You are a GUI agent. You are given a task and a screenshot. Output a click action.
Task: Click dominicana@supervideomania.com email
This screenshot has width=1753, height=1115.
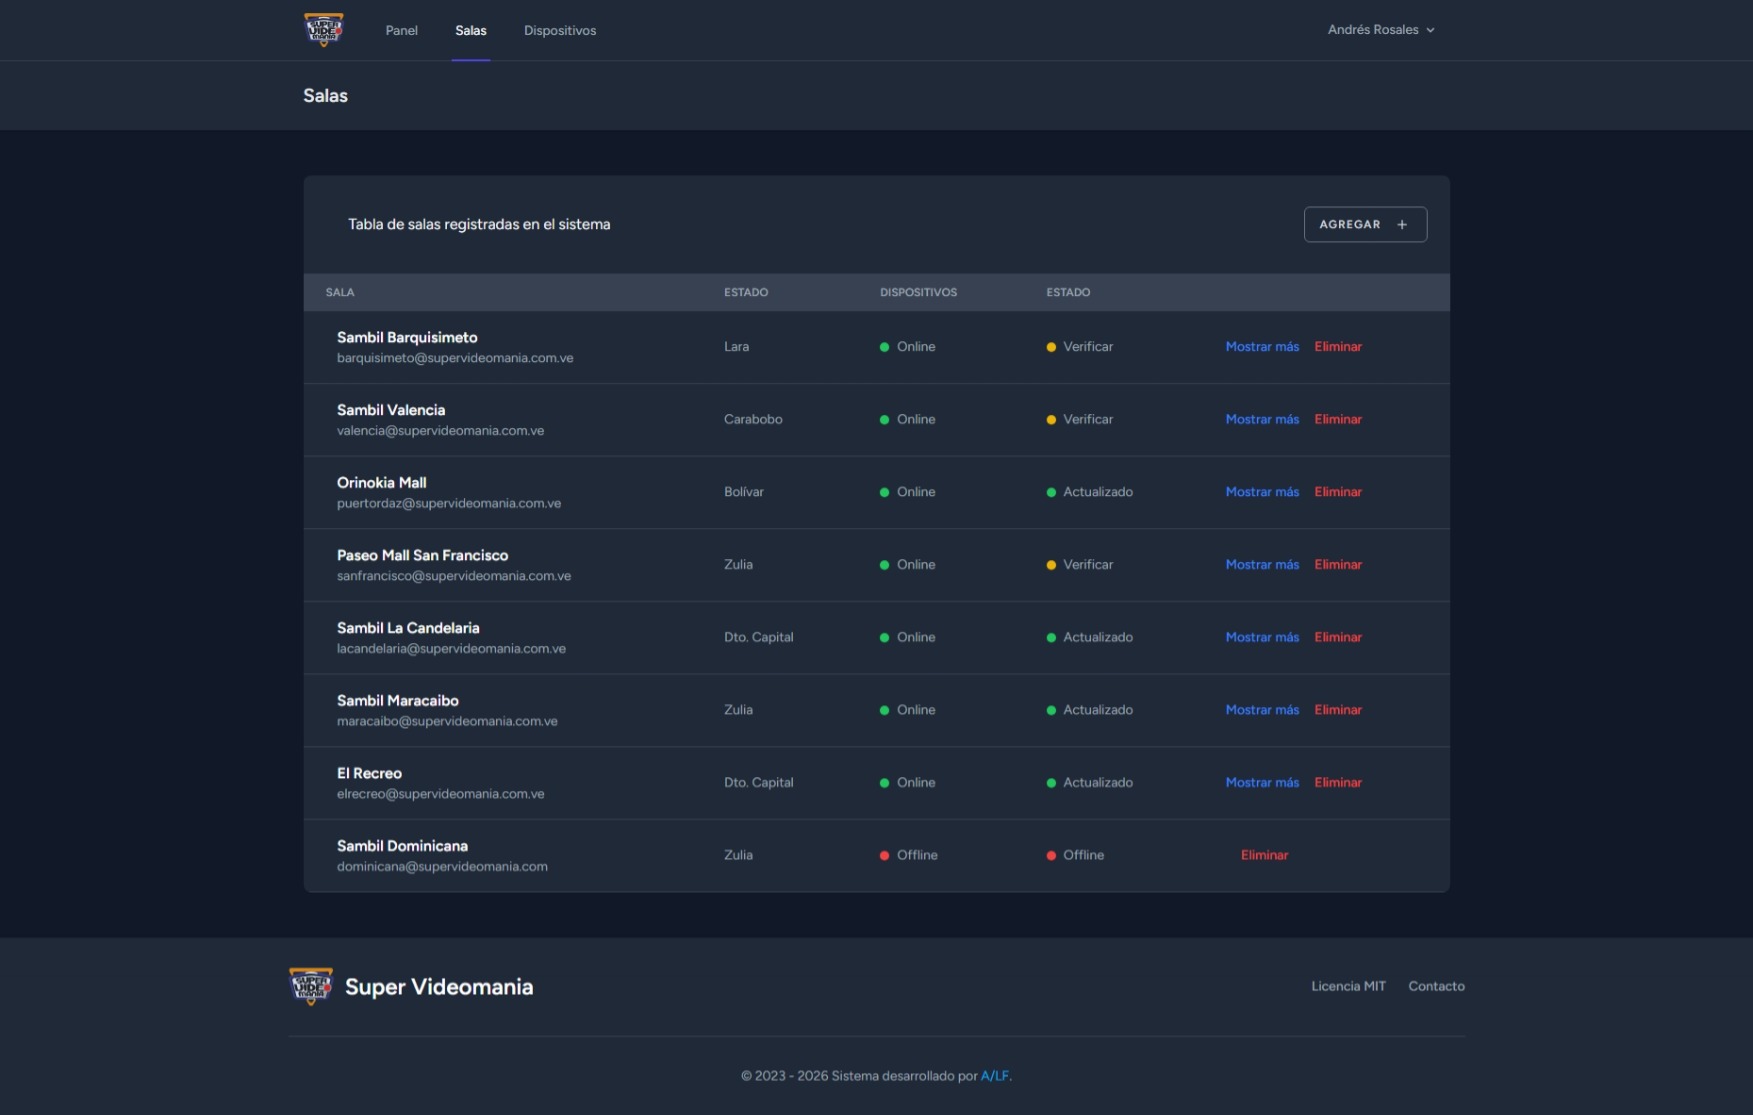(x=442, y=867)
